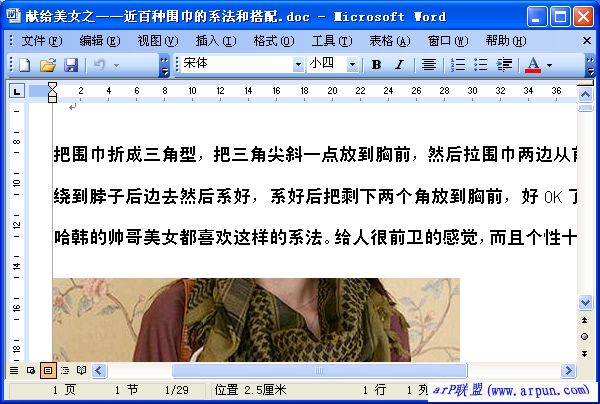Click text line starting 绕到脖子后边
Image resolution: width=600 pixels, height=404 pixels.
(x=315, y=196)
